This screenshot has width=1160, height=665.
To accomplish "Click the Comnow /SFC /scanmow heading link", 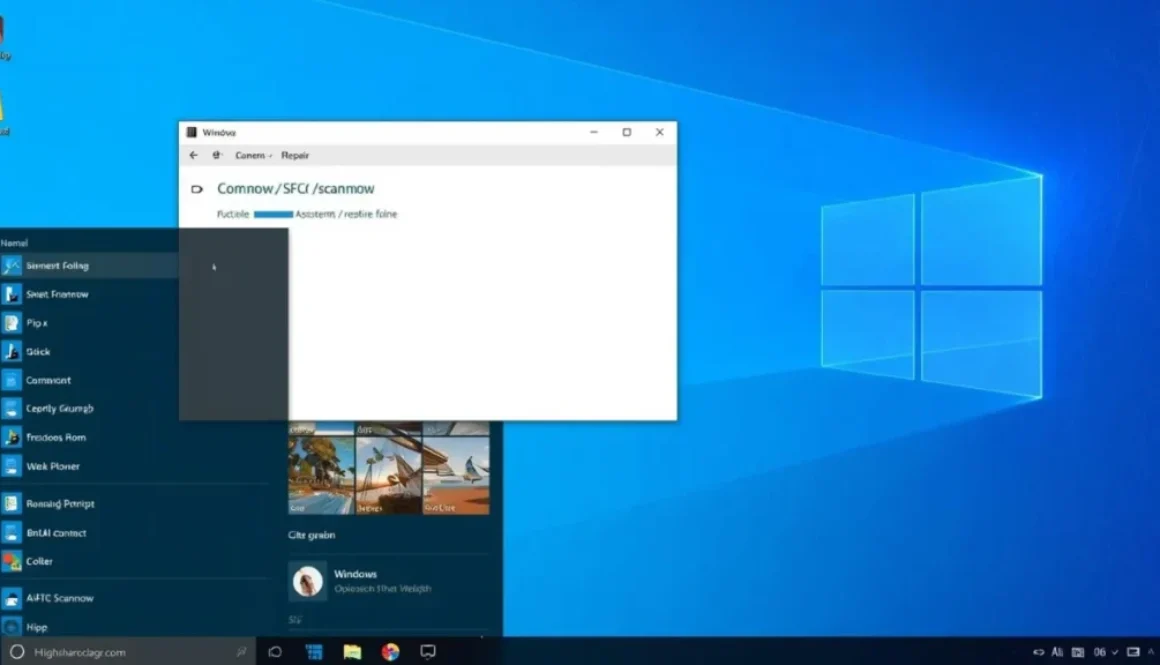I will point(297,188).
